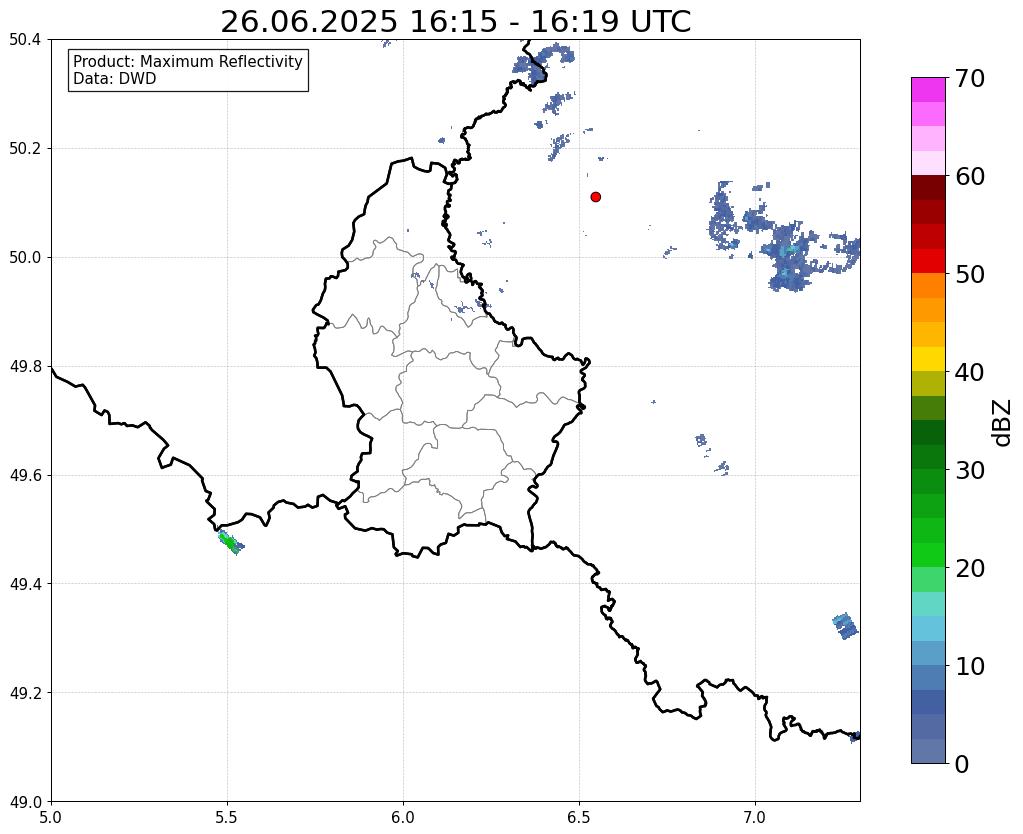This screenshot has height=834, width=1023.
Task: Pick the bright red colorbar swatch above 50
Action: 928,261
